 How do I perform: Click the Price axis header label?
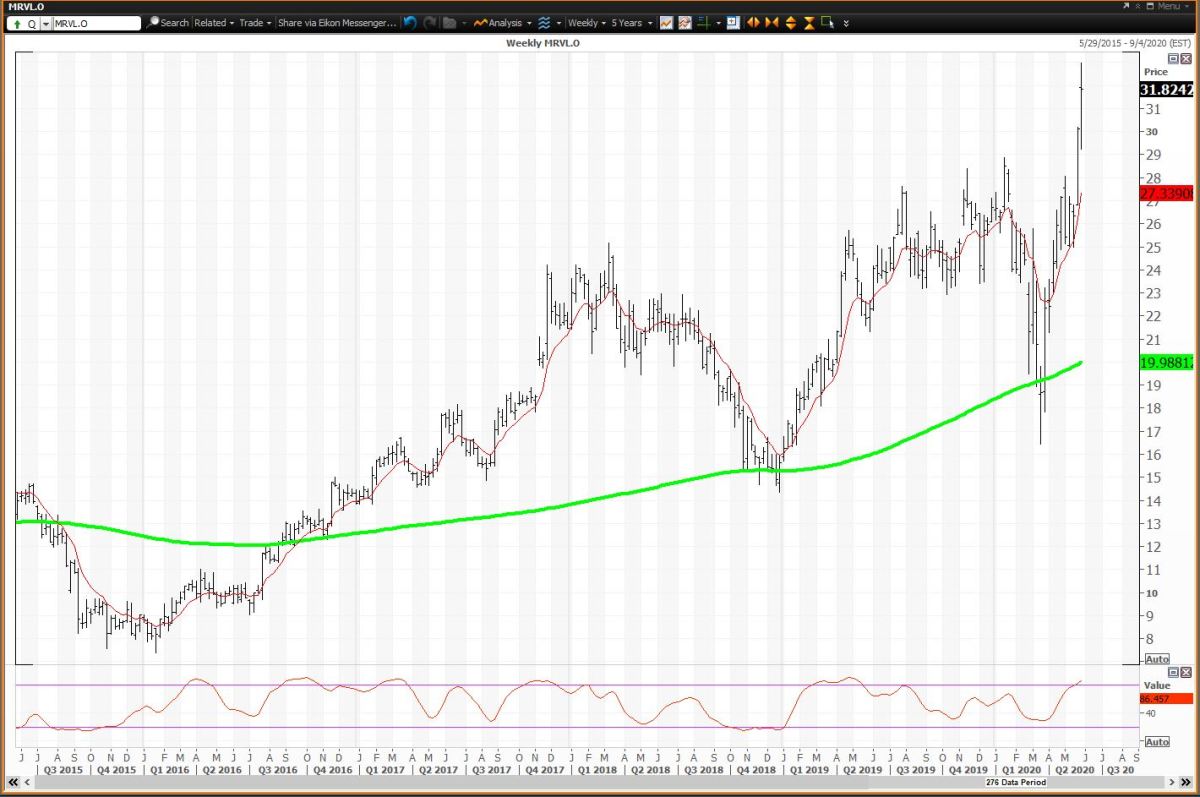click(1155, 72)
